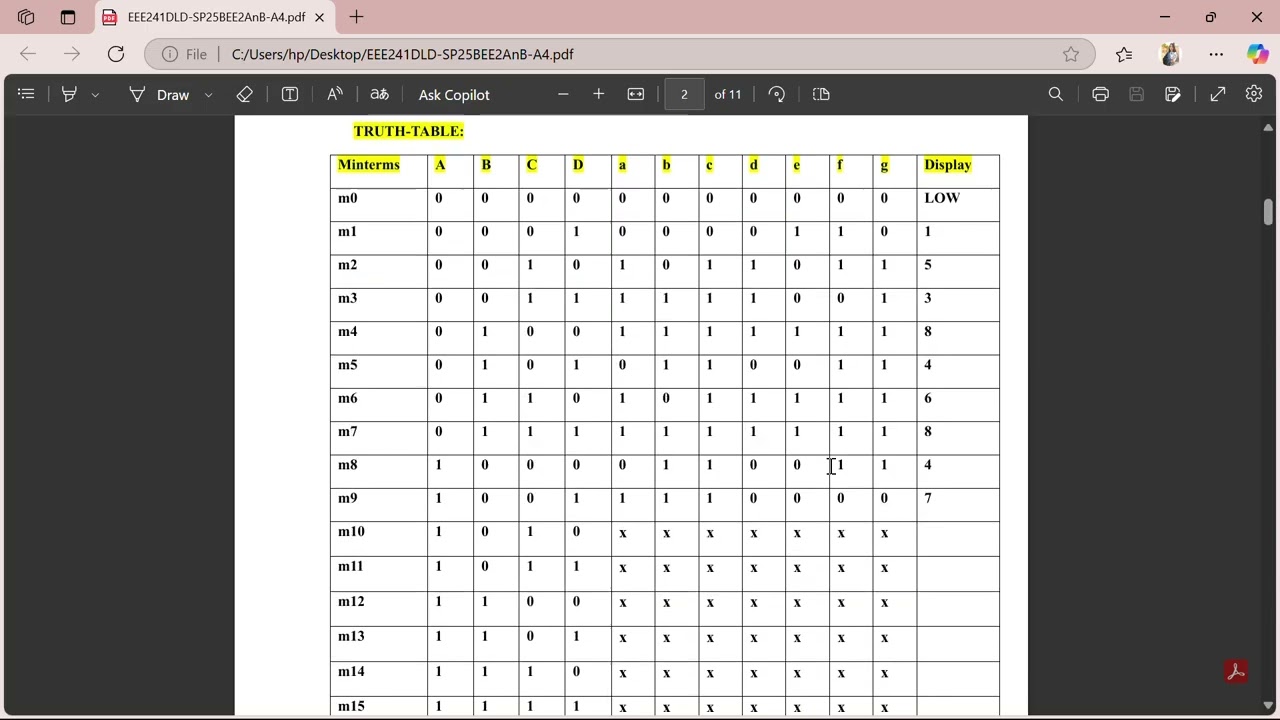
Task: Click the scroll up arrow
Action: (1268, 128)
